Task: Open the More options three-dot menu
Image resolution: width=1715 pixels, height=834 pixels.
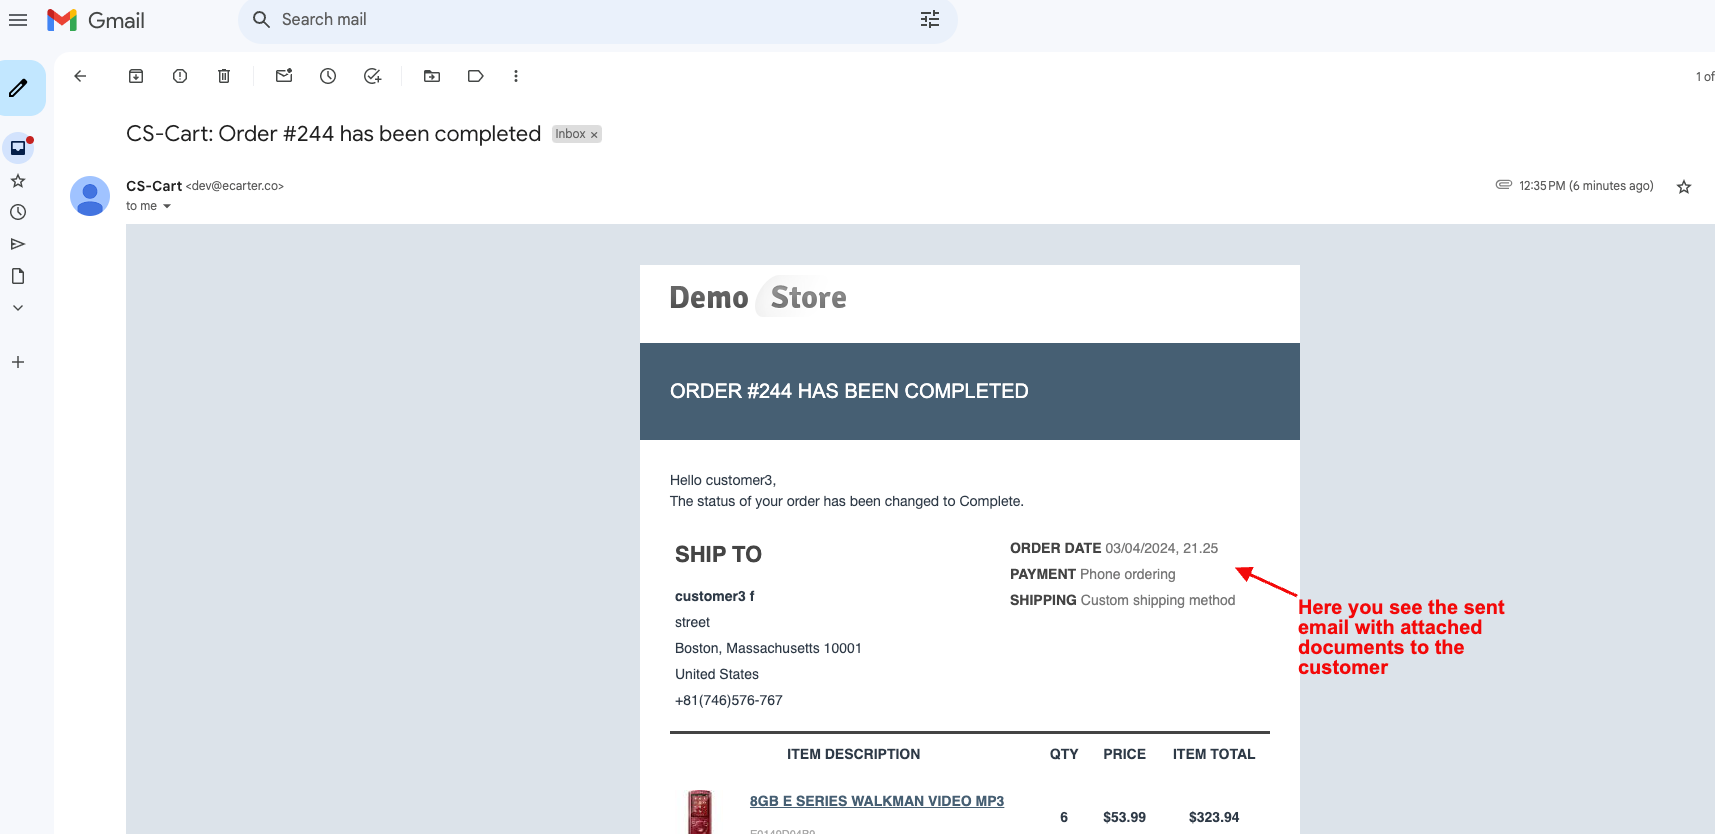Action: [516, 76]
